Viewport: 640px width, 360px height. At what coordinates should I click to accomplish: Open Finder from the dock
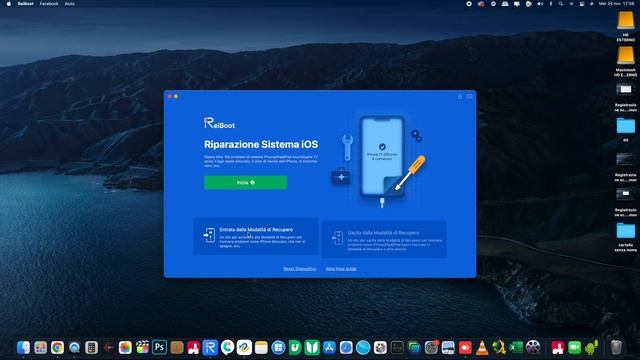click(23, 347)
